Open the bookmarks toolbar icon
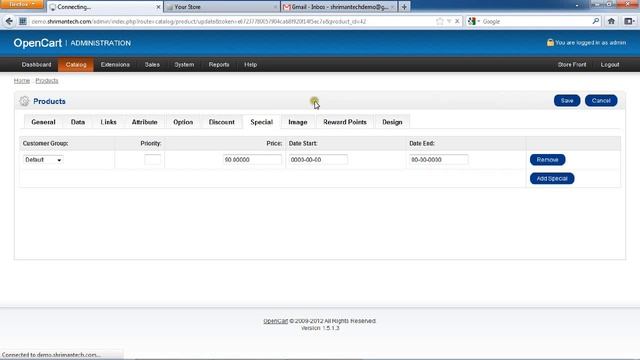Image resolution: width=640 pixels, height=360 pixels. coord(629,21)
